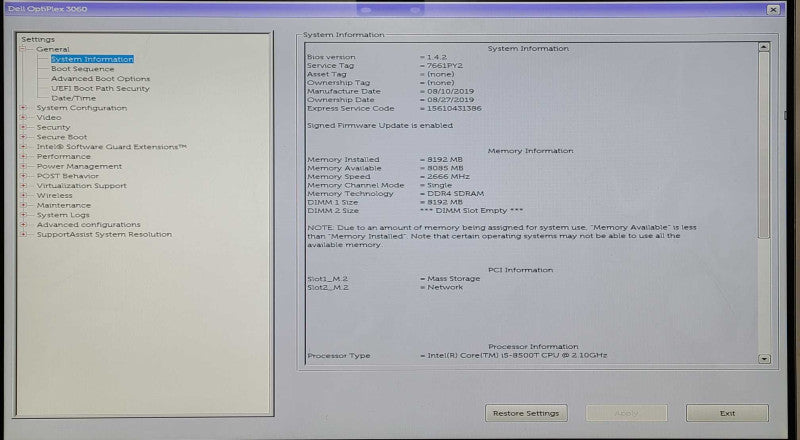The image size is (800, 440).
Task: Select the Security category label
Action: pos(53,127)
